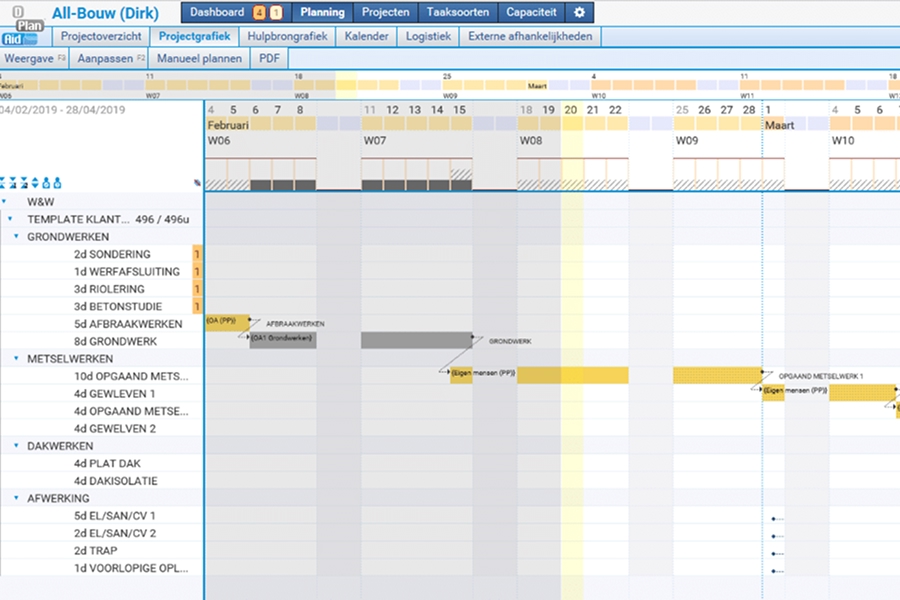Open the Capaciteit menu

click(532, 13)
